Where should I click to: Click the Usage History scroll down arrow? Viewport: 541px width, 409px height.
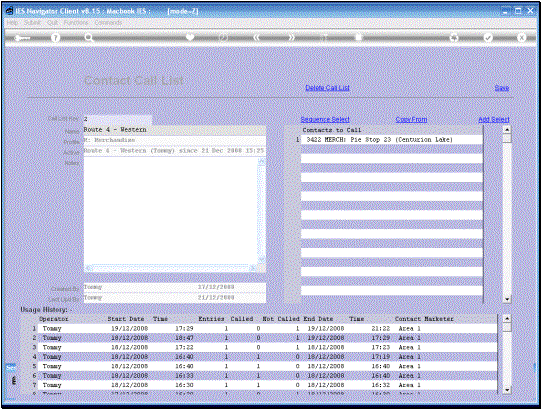506,390
